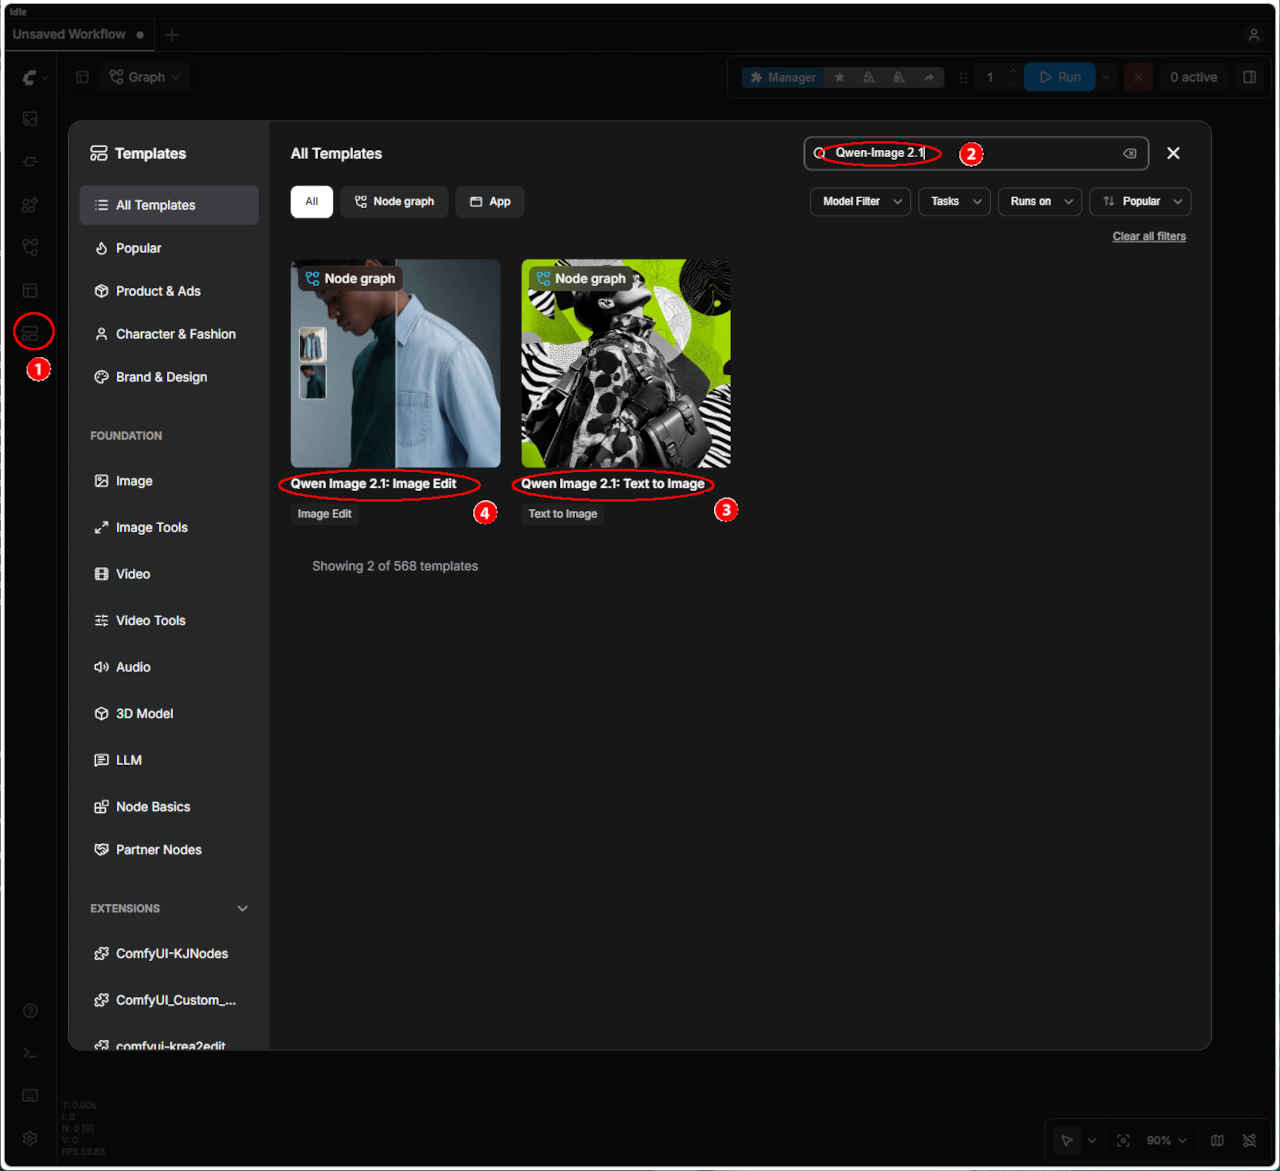
Task: Open the sidebar icon above Templates
Action: (x=31, y=290)
